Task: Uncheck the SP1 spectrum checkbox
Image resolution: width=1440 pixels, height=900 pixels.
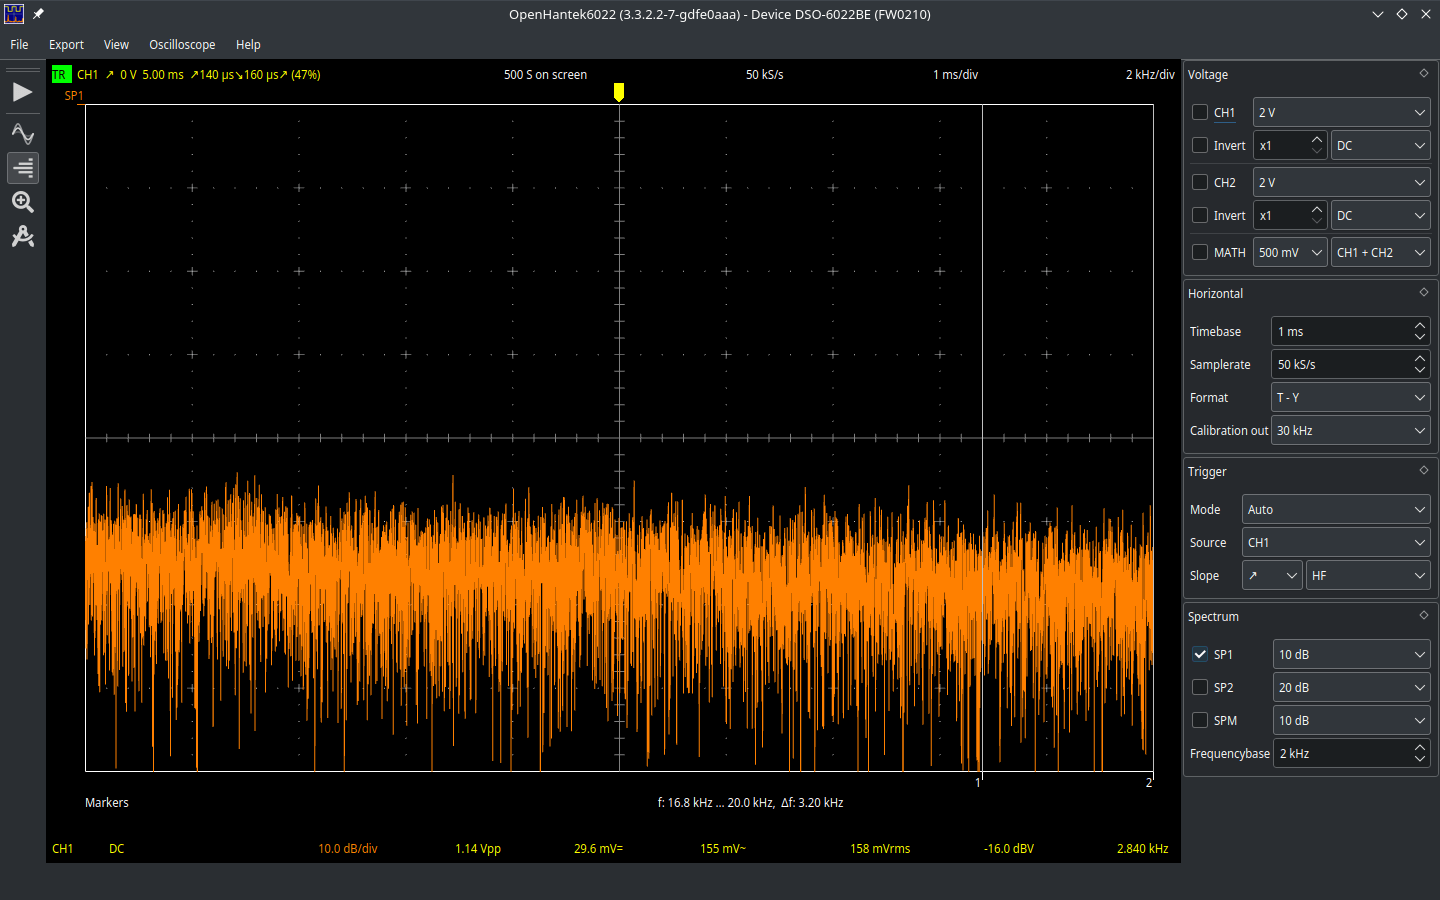Action: click(1200, 654)
